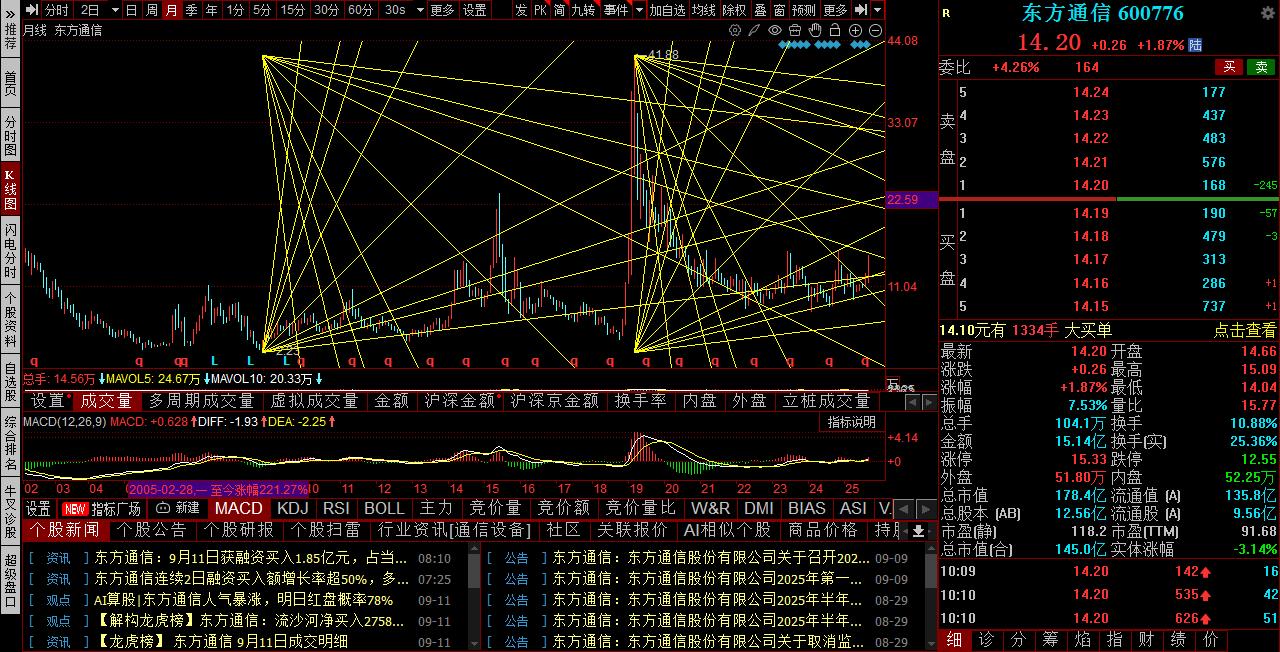Screen dimensions: 1280x652
Task: Open the dropdown arrow at toolbar far right
Action: pyautogui.click(x=877, y=10)
